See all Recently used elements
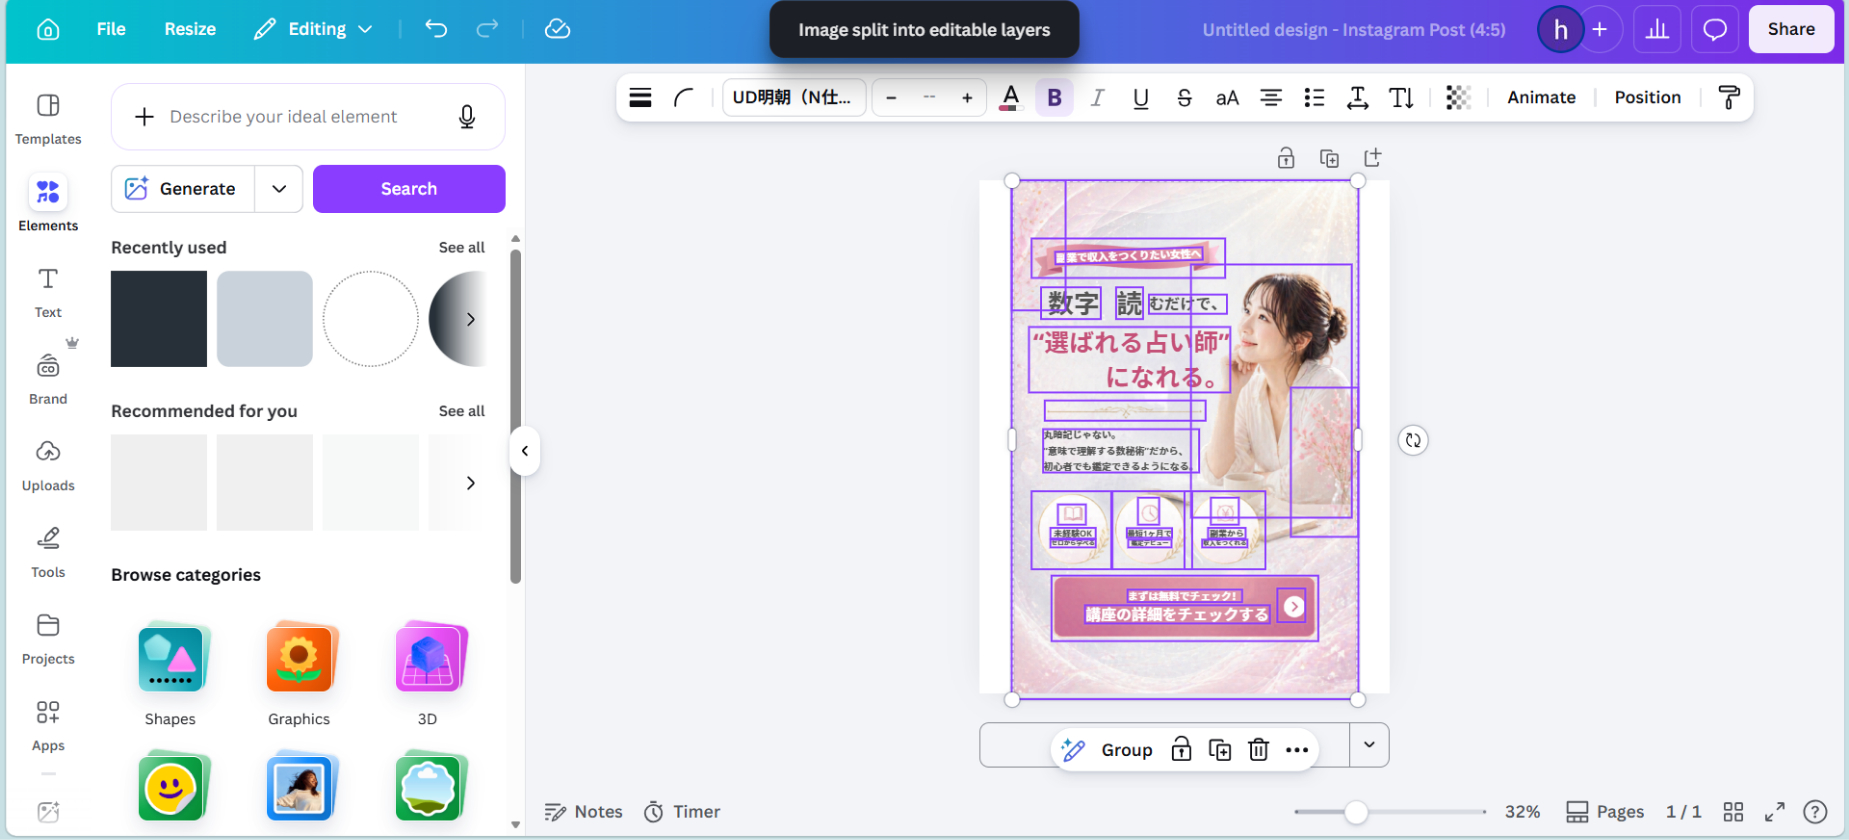 [x=461, y=247]
